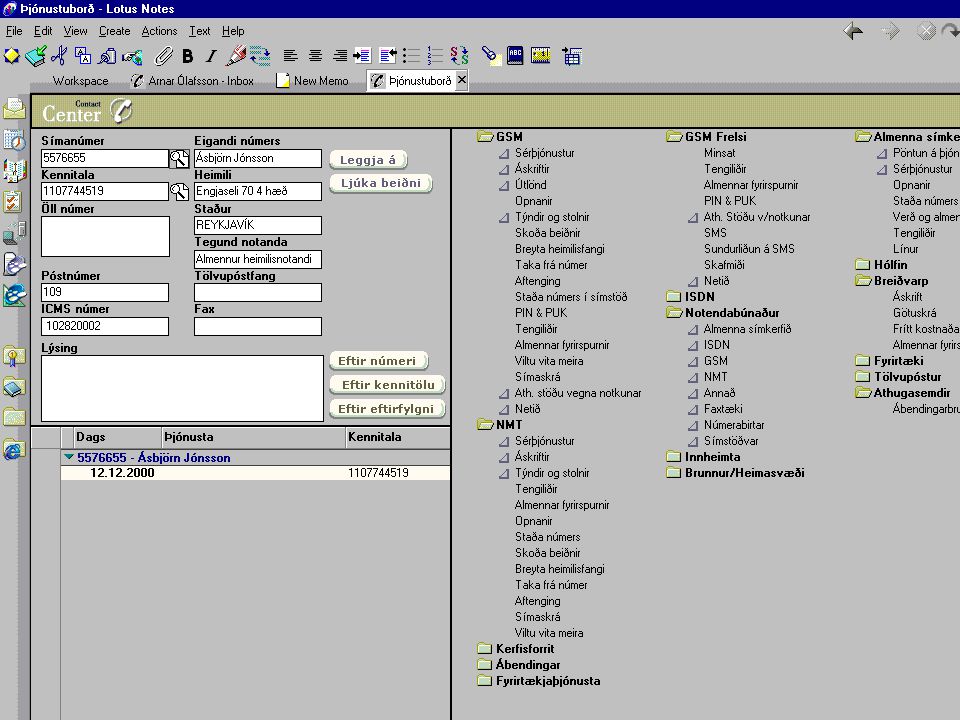Expand the Brunnur/Heimasvæði folder

coord(673,473)
